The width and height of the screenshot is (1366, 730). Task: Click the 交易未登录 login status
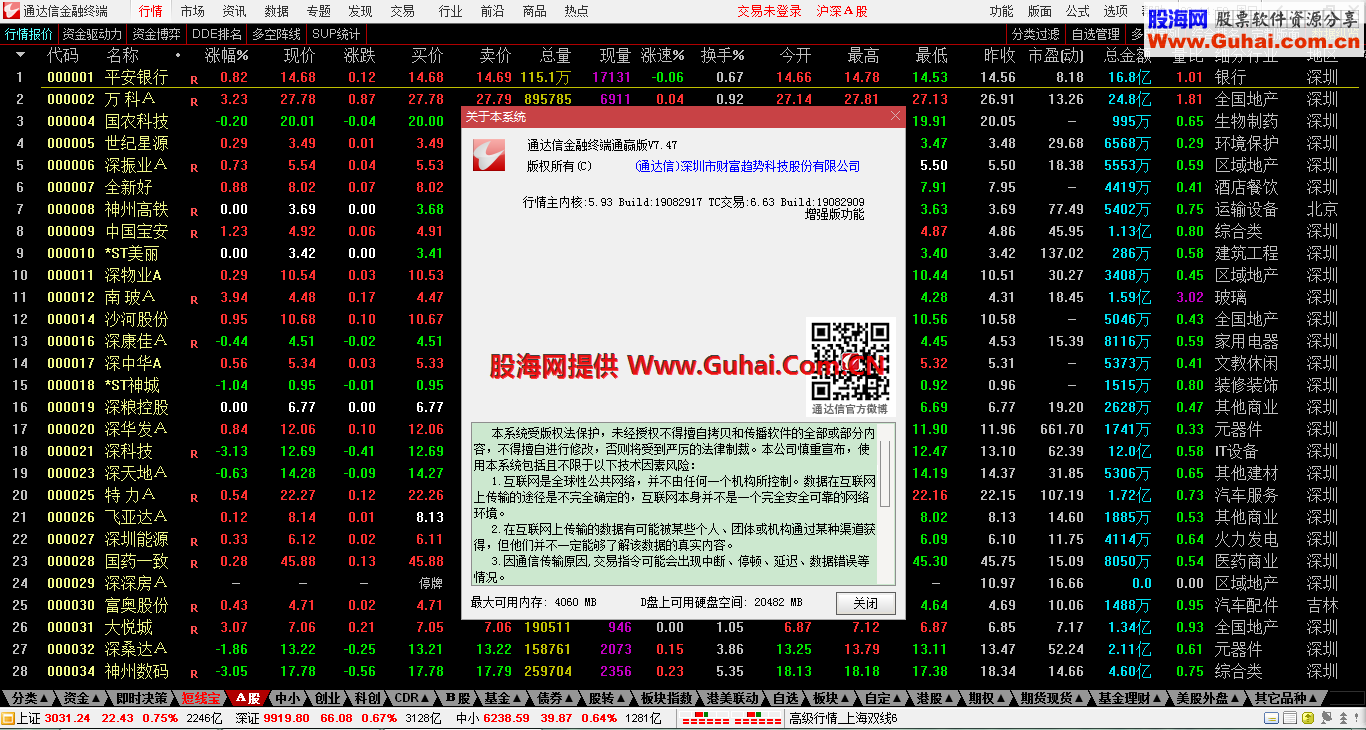[x=770, y=11]
